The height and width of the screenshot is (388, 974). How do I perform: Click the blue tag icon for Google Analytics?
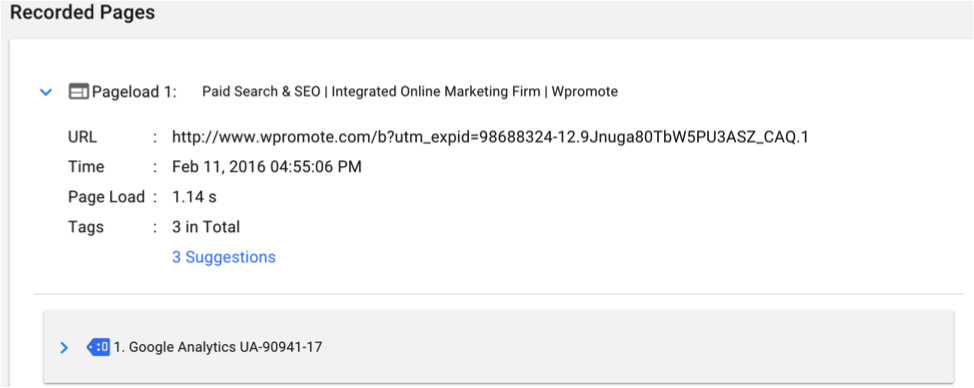point(98,347)
